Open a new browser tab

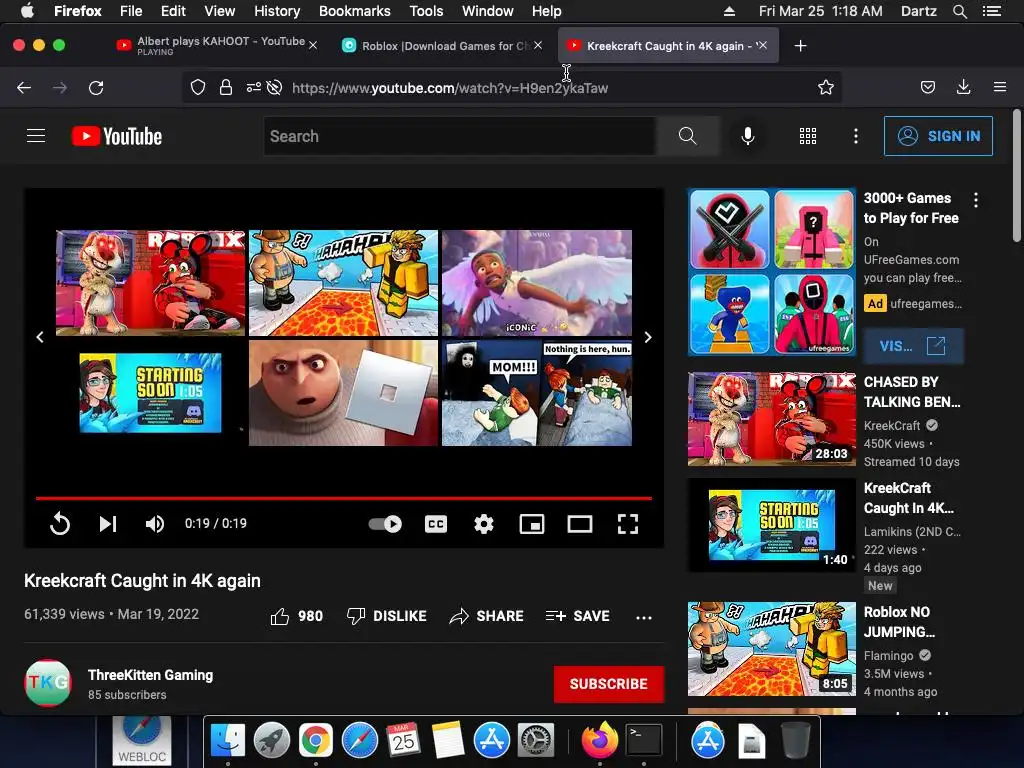point(800,45)
